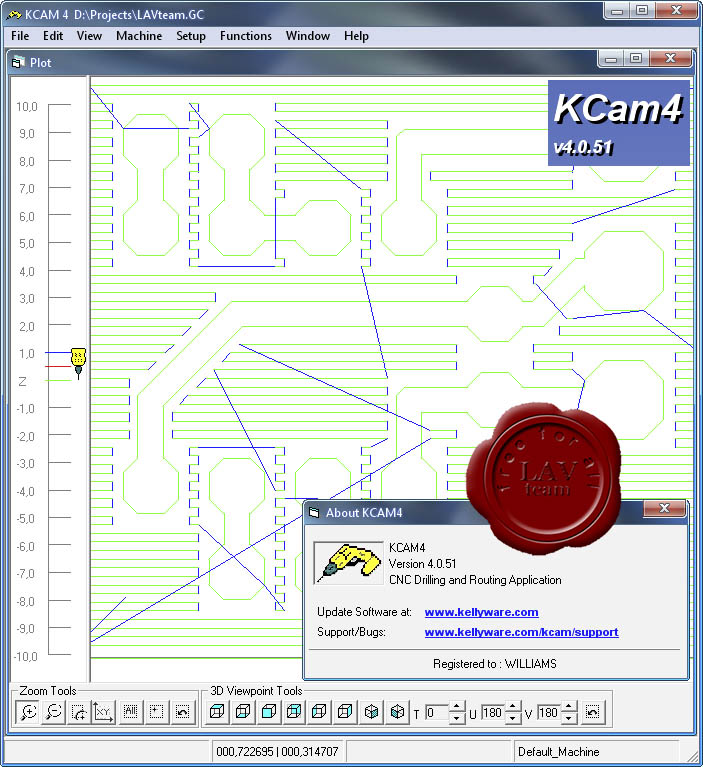Click the About KCAM4 dialog title icon
The height and width of the screenshot is (767, 703).
click(x=314, y=512)
